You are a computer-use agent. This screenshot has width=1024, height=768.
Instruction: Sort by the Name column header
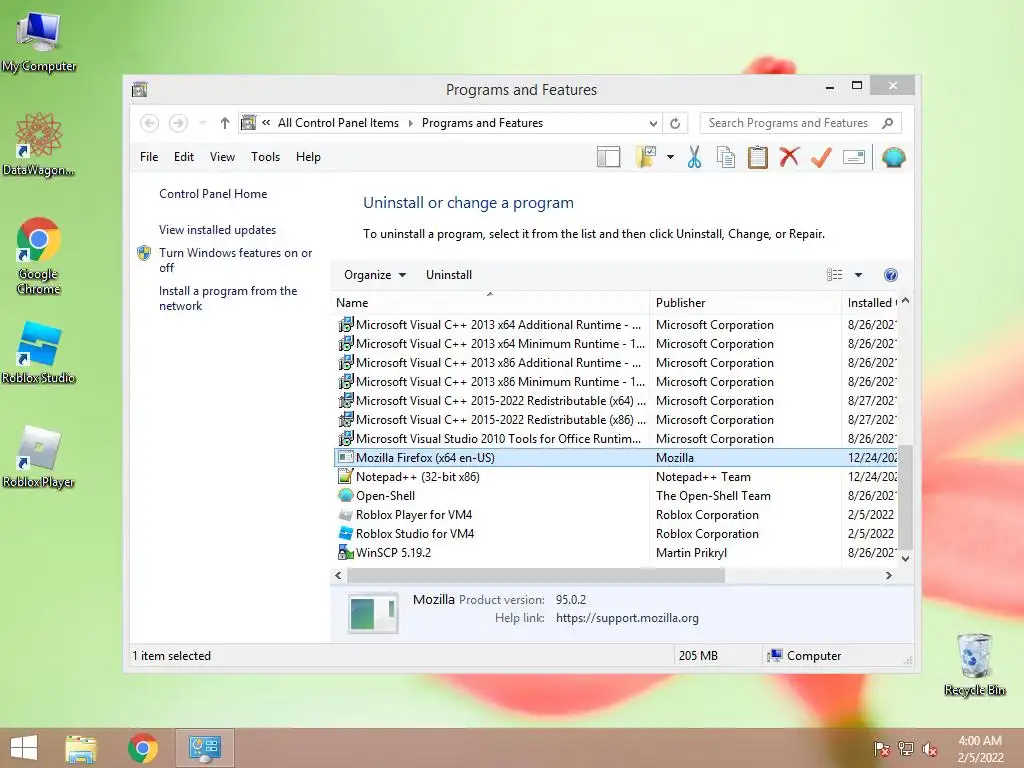point(490,303)
